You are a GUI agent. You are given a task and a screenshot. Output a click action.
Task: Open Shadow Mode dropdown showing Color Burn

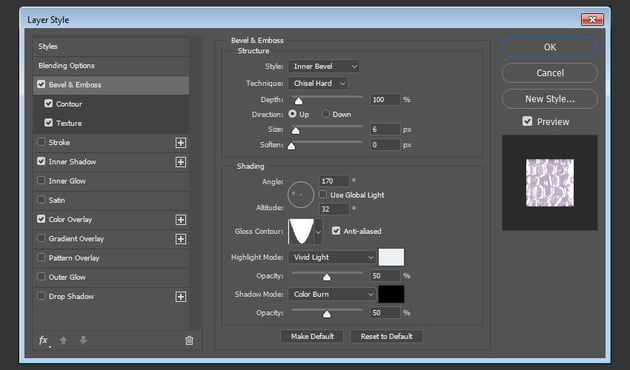tap(332, 294)
